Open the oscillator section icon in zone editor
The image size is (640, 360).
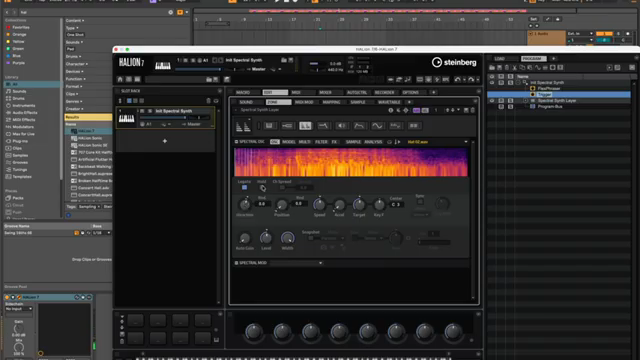305,126
